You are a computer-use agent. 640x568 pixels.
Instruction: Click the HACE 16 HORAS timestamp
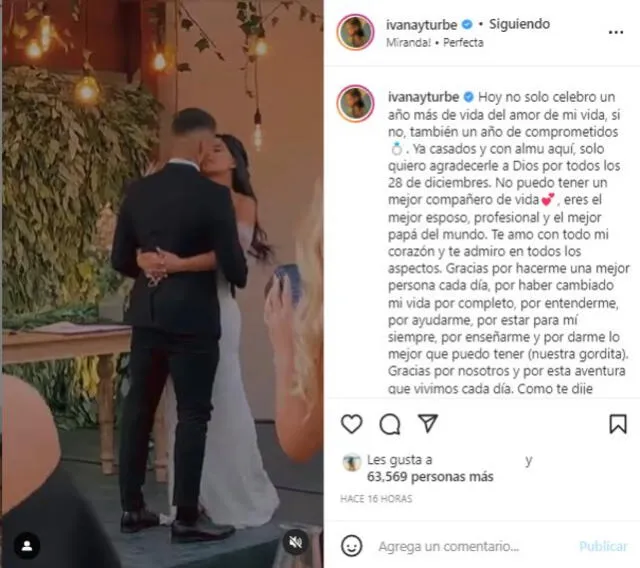pos(376,499)
